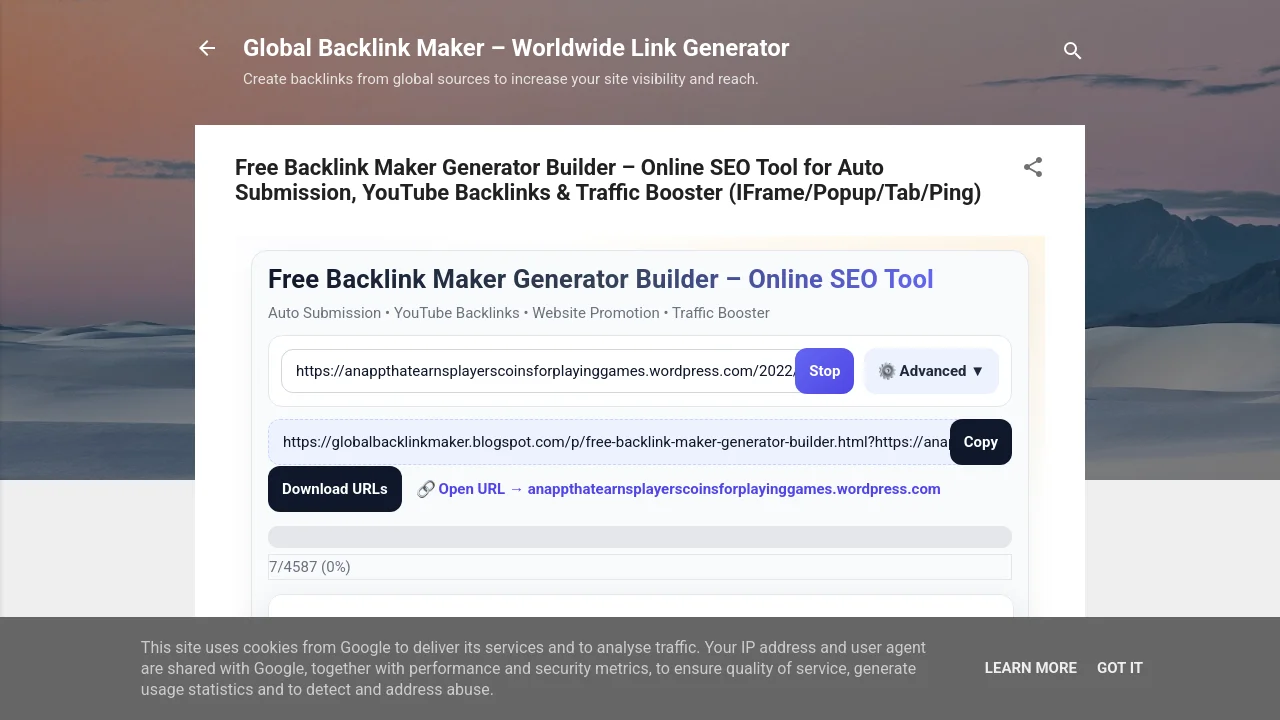Click the Download URLs button

click(335, 489)
